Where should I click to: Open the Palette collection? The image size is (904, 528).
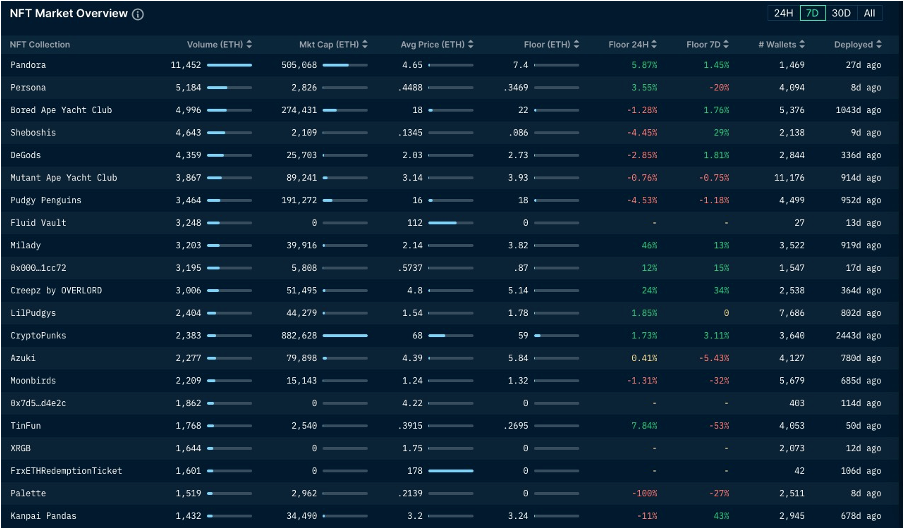28,493
